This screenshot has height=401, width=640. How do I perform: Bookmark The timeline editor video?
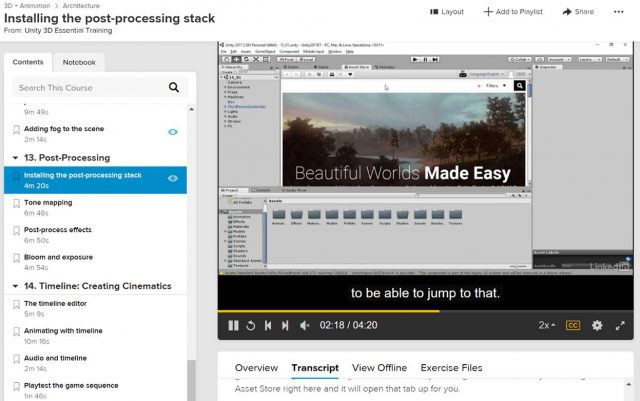(x=16, y=305)
